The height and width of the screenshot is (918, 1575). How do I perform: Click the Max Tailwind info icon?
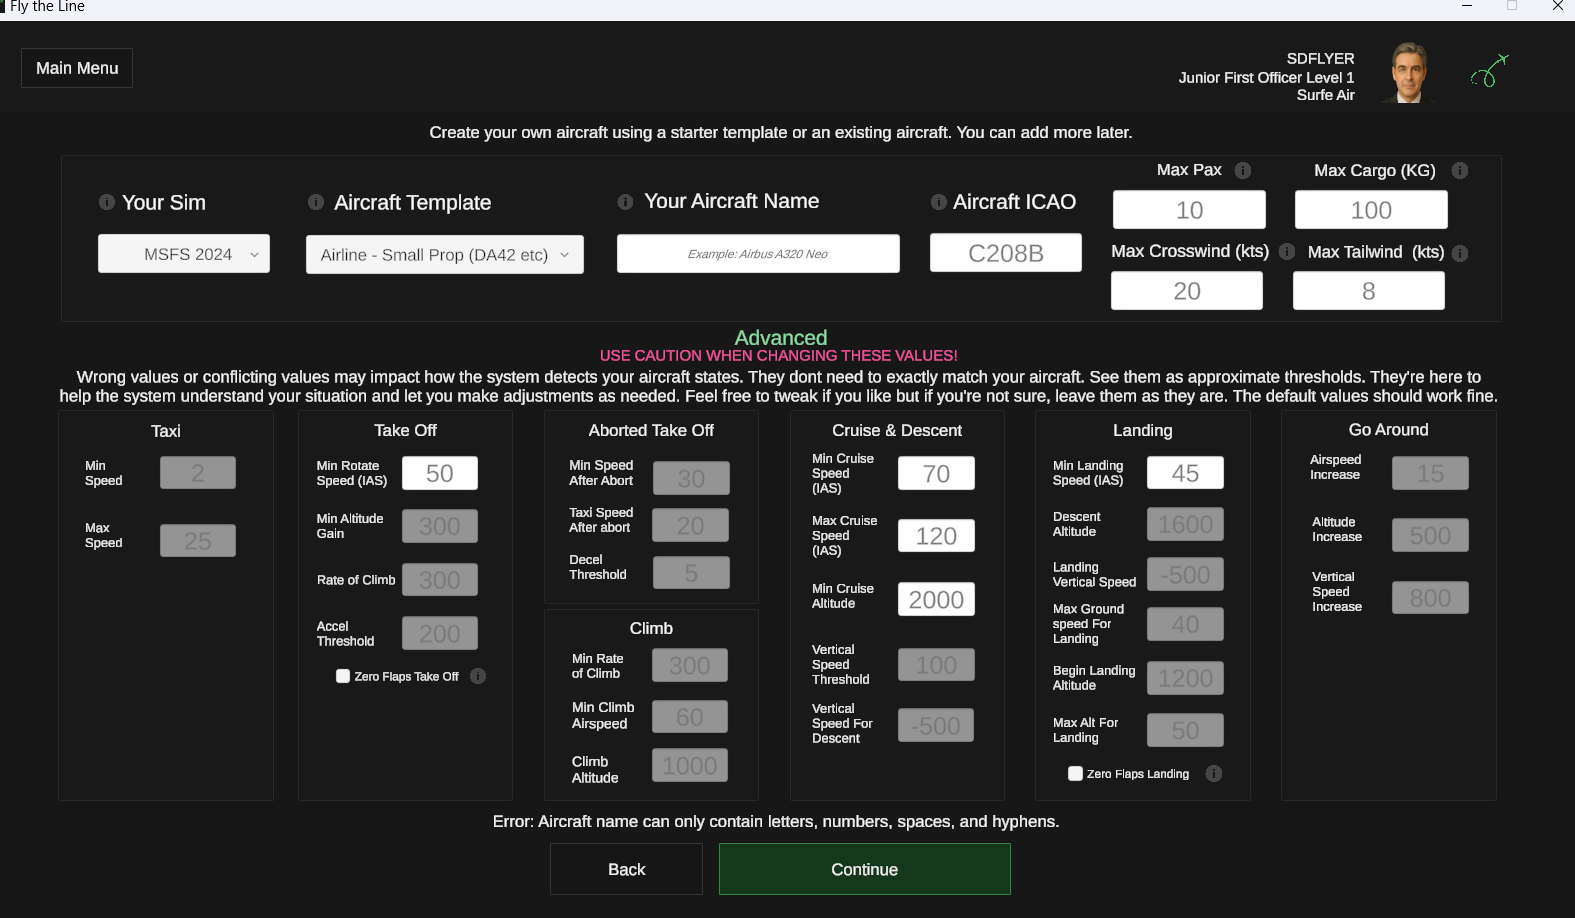tap(1460, 253)
